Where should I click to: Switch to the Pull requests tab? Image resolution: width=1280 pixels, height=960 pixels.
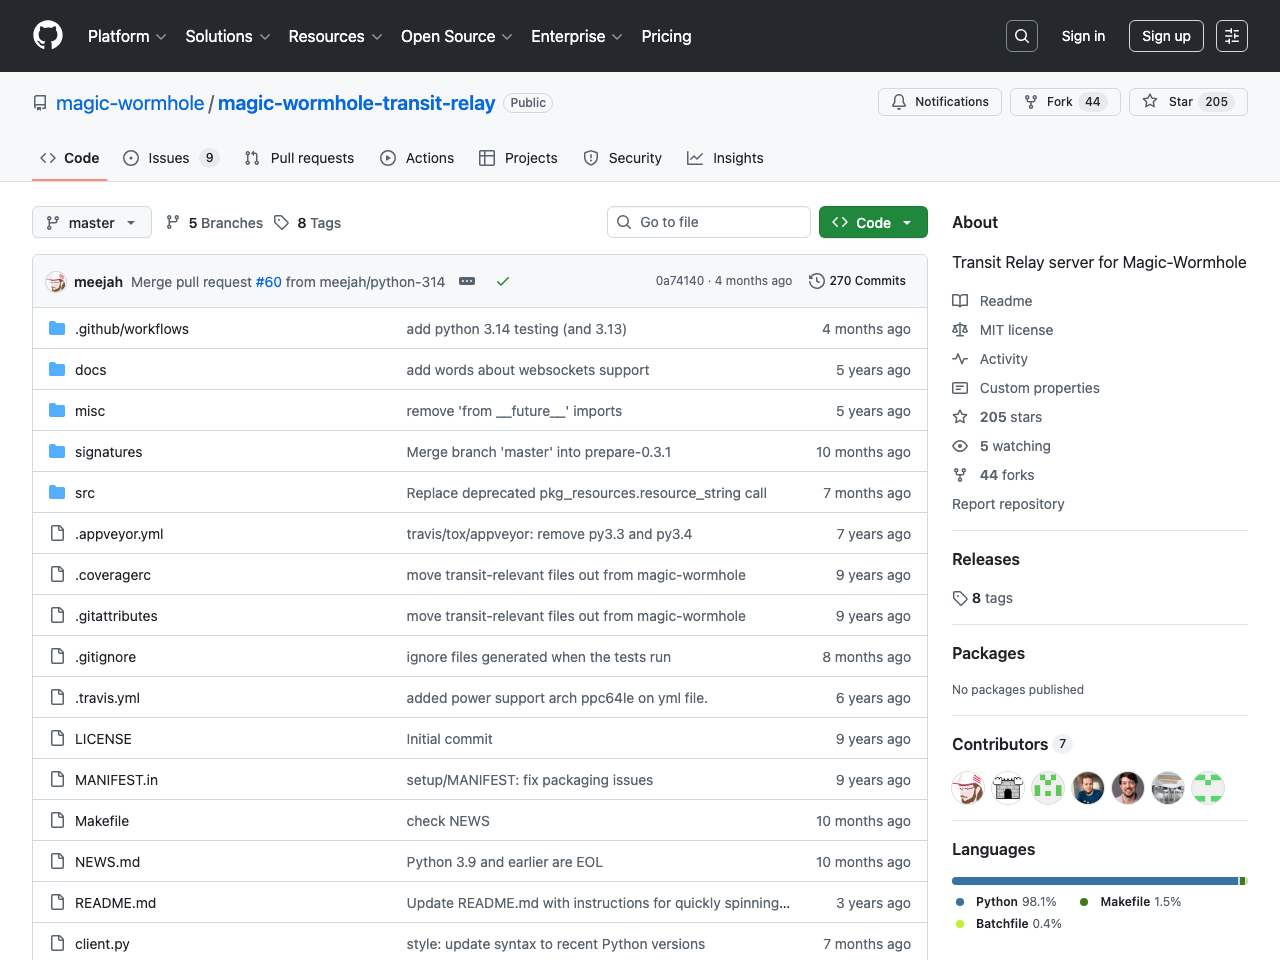pyautogui.click(x=300, y=158)
